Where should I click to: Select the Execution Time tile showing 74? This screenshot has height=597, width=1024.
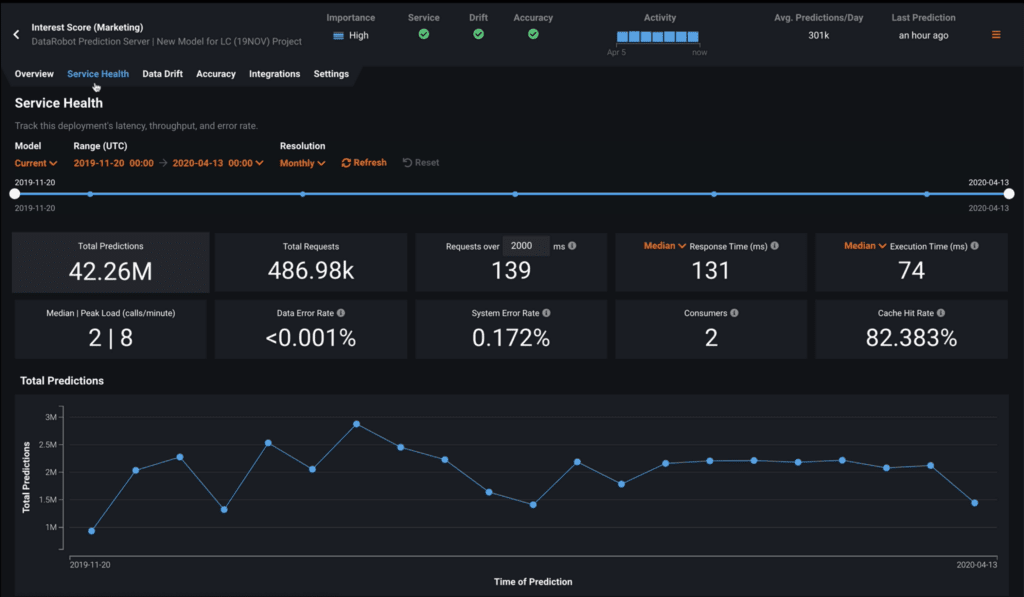pyautogui.click(x=911, y=263)
